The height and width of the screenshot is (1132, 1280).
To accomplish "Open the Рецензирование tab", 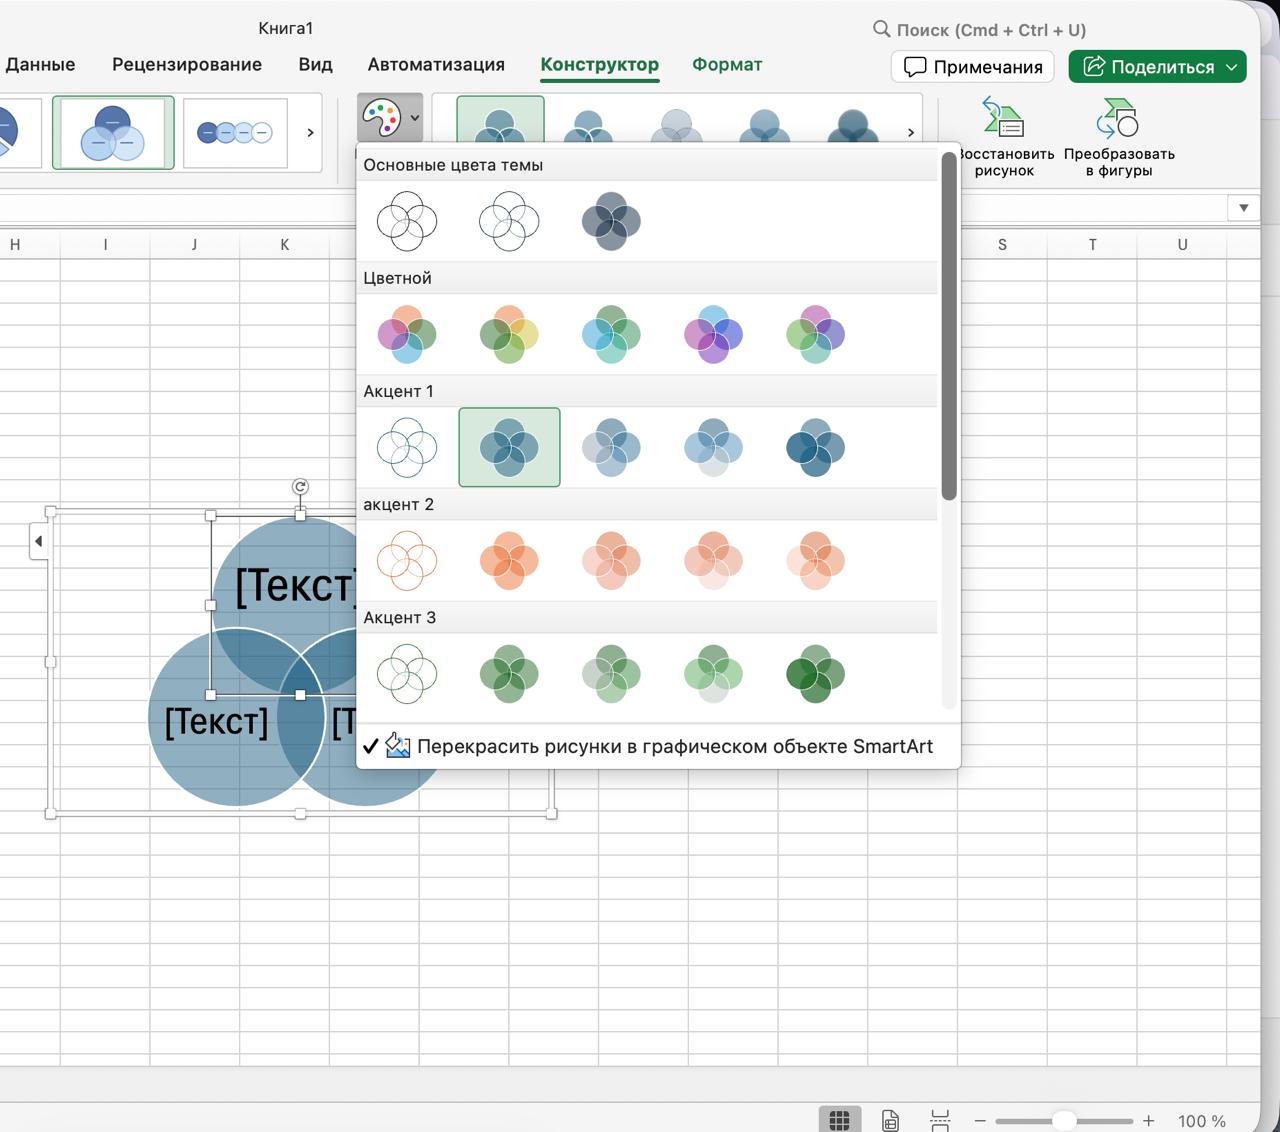I will 187,64.
